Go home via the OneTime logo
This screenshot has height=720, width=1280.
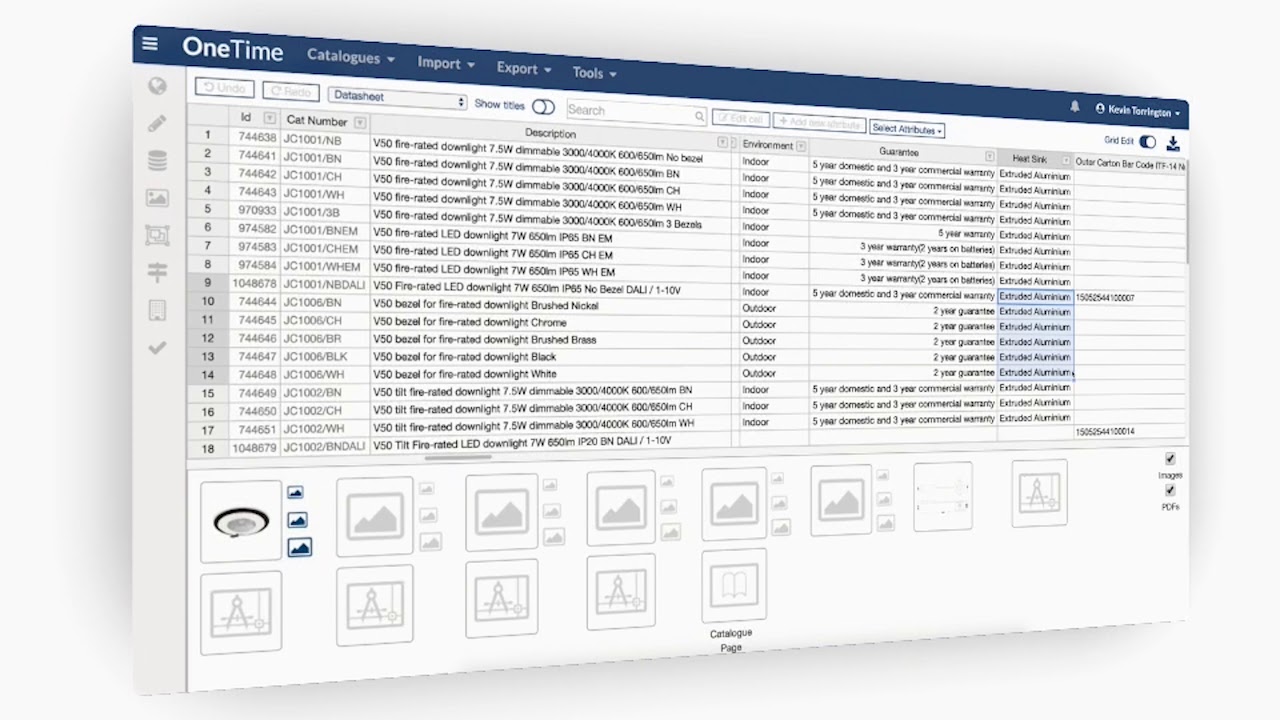click(x=233, y=49)
